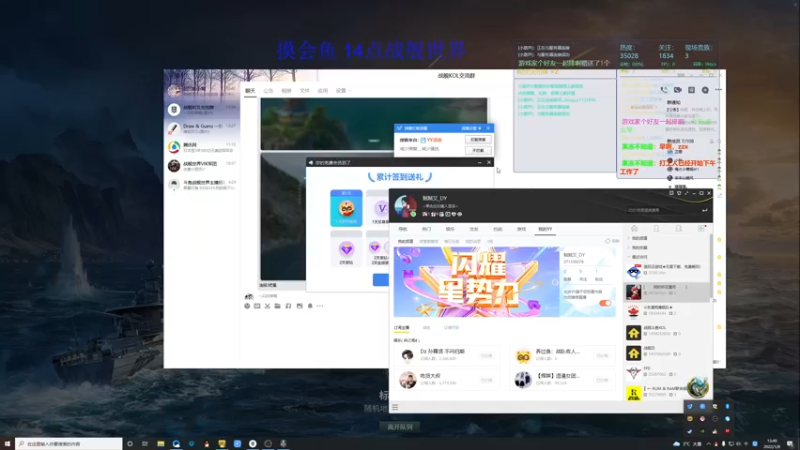Switch to the 游戏 tab in YY
Screen dimensions: 800x450
click(521, 229)
